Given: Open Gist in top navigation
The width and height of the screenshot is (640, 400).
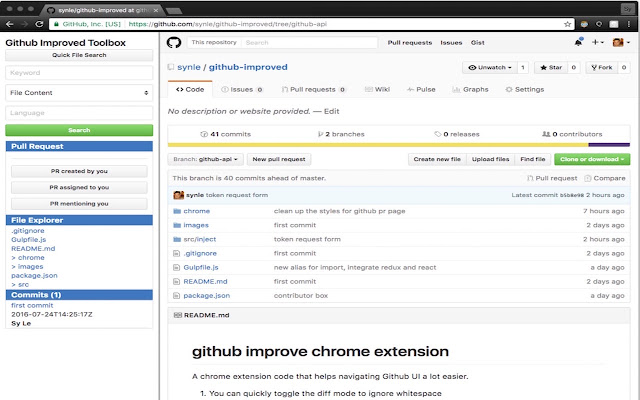Looking at the screenshot, I should click(478, 42).
